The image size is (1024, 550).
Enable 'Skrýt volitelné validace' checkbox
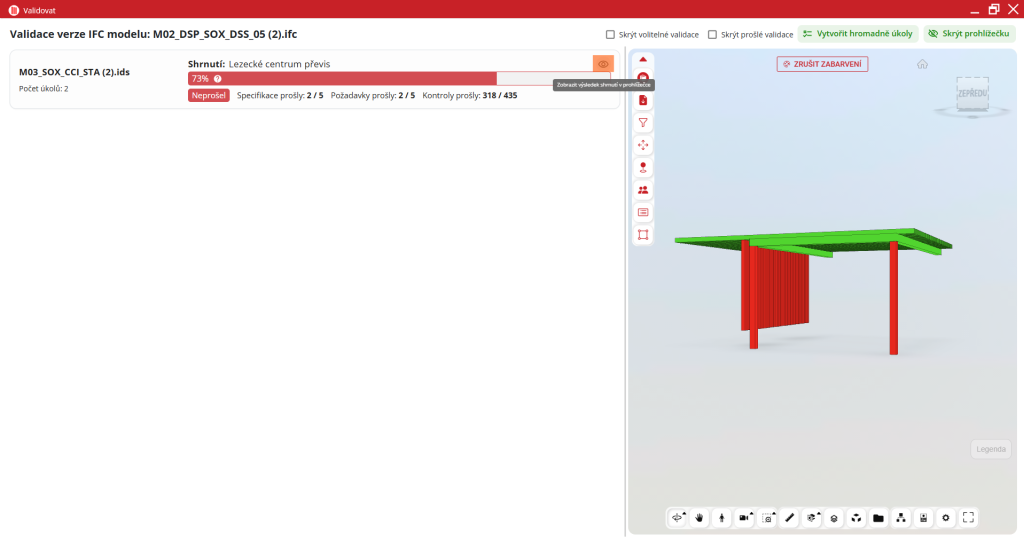610,34
